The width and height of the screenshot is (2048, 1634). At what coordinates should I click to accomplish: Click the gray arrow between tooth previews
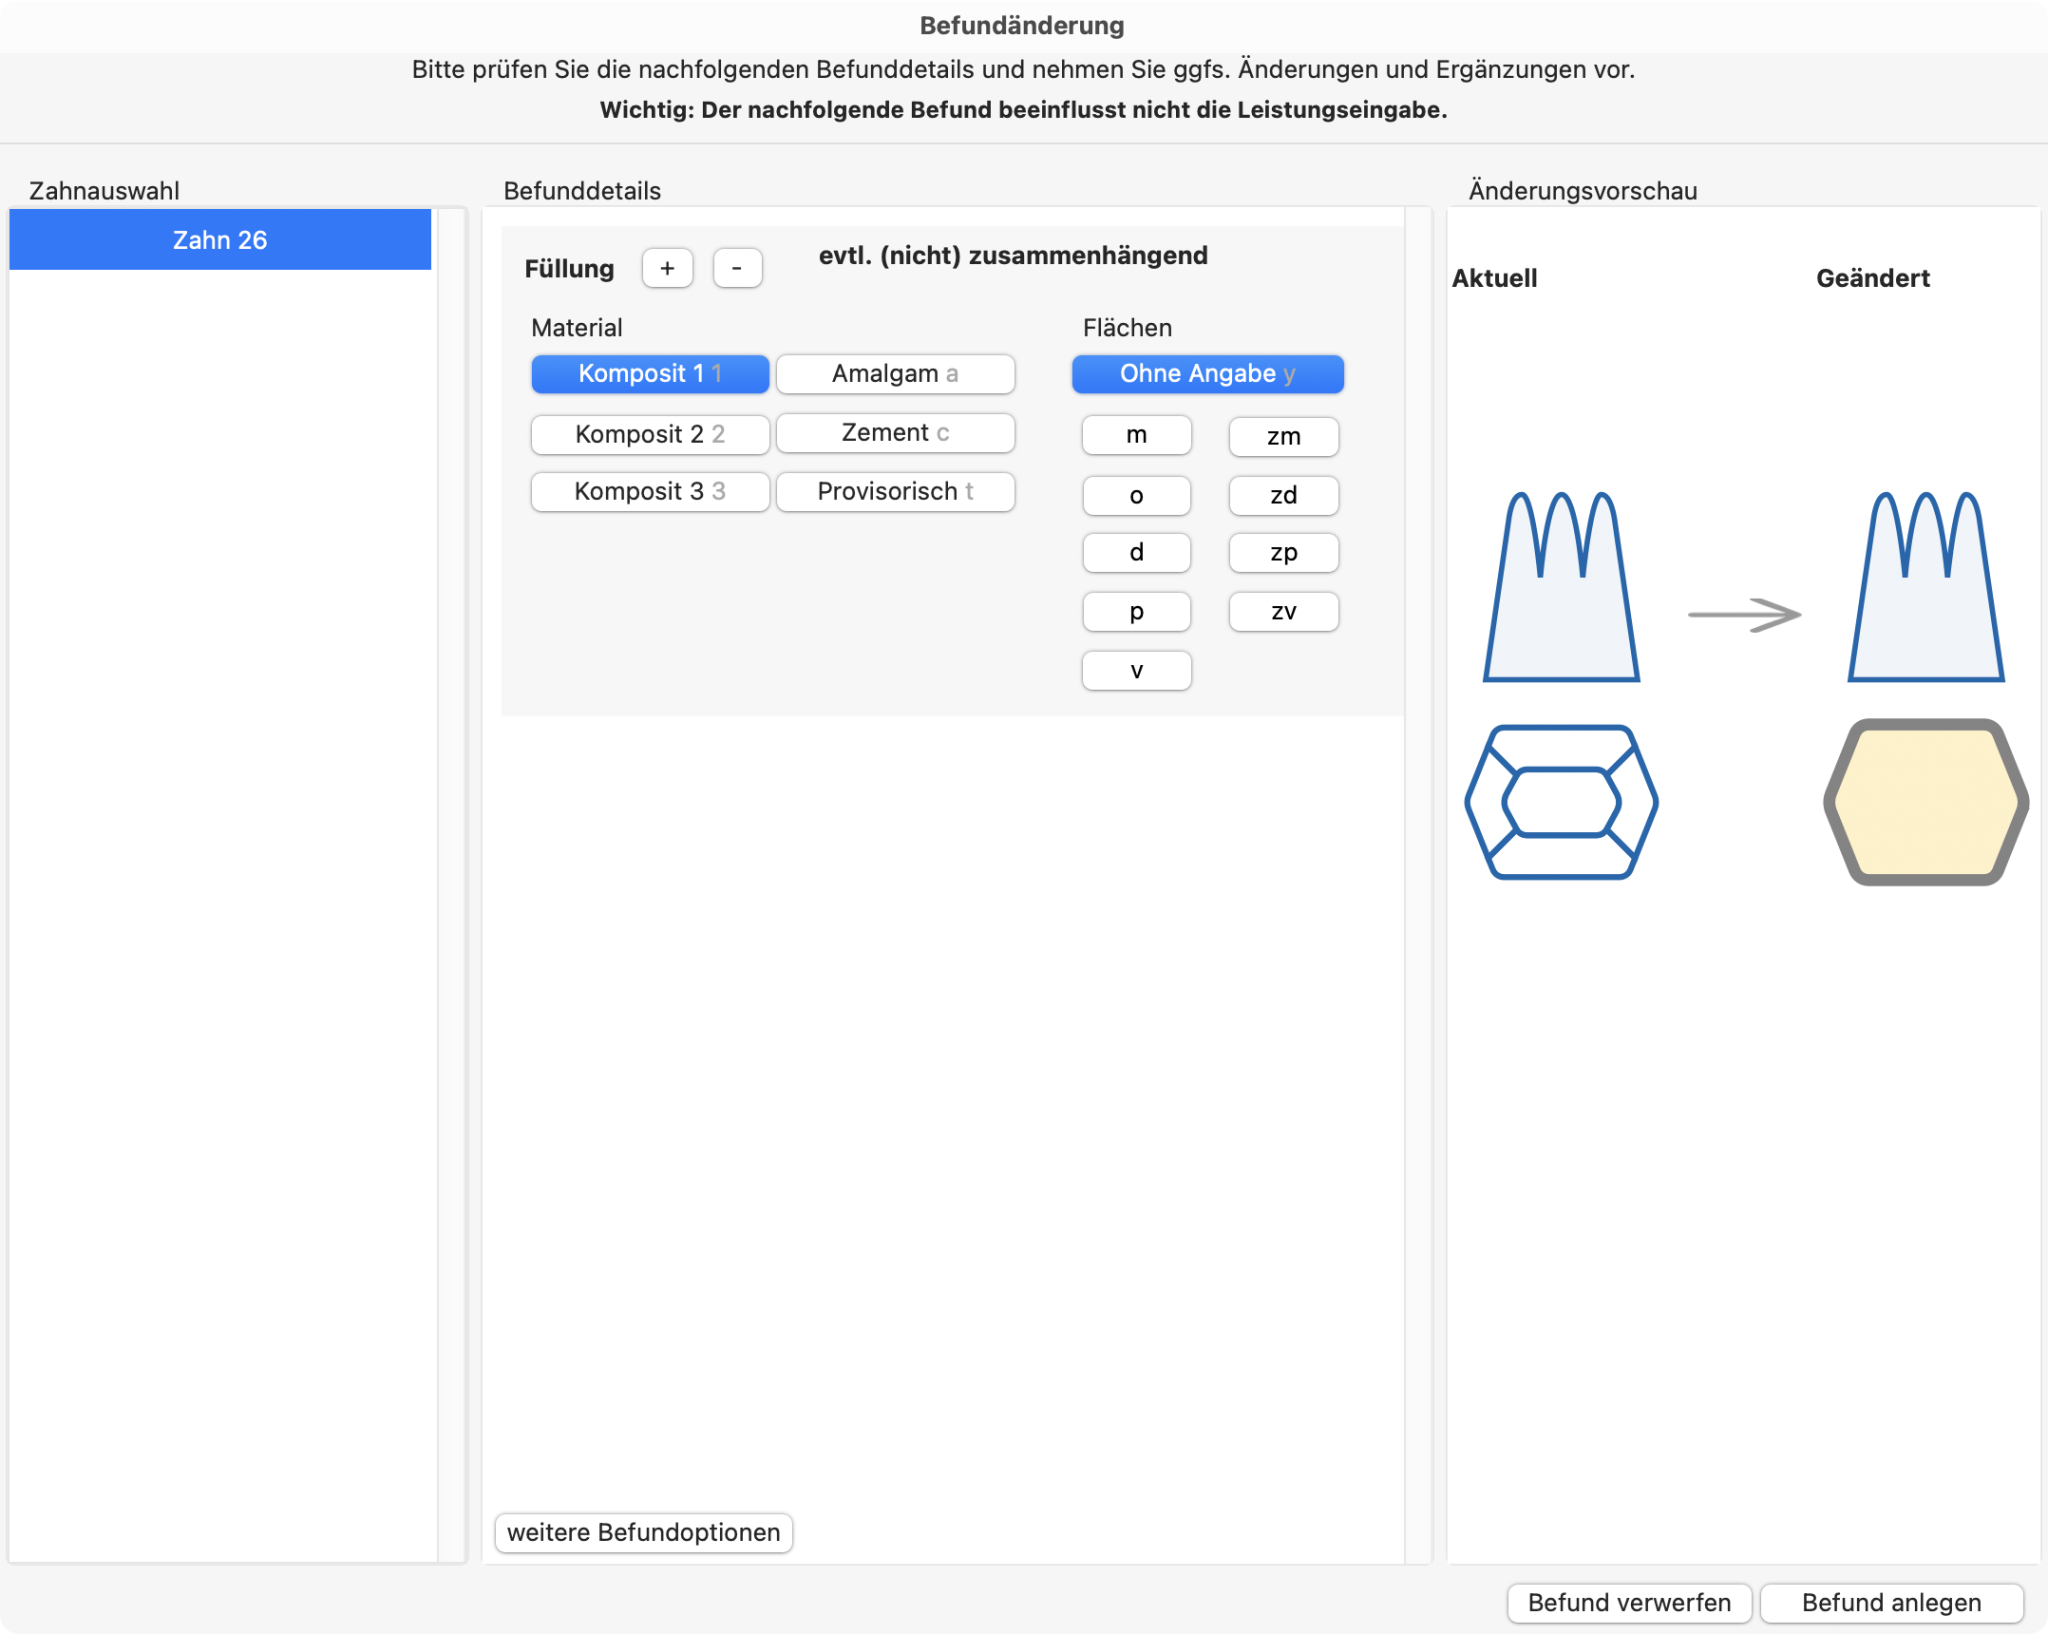[1744, 614]
